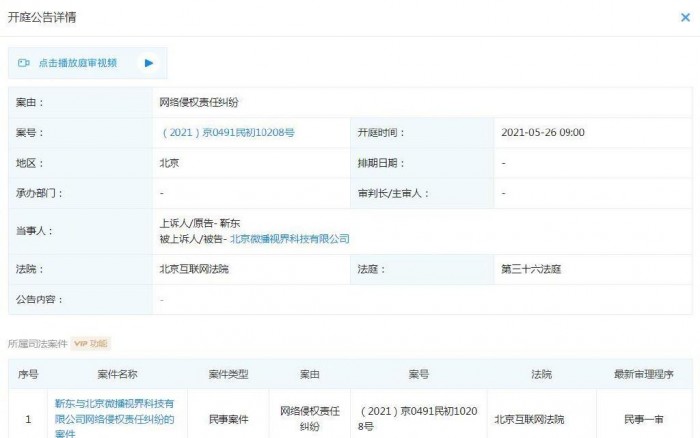Click the 案件类型 column header
Screen dimensions: 700x438
click(x=228, y=374)
